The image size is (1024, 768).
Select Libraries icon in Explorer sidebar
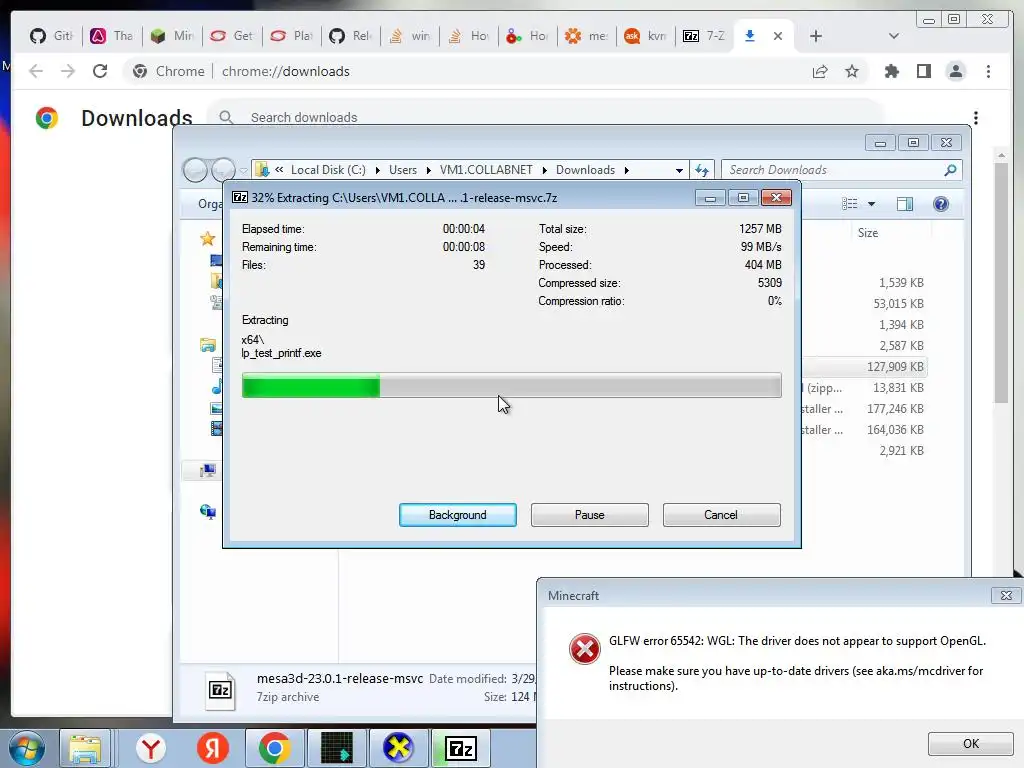pyautogui.click(x=208, y=344)
